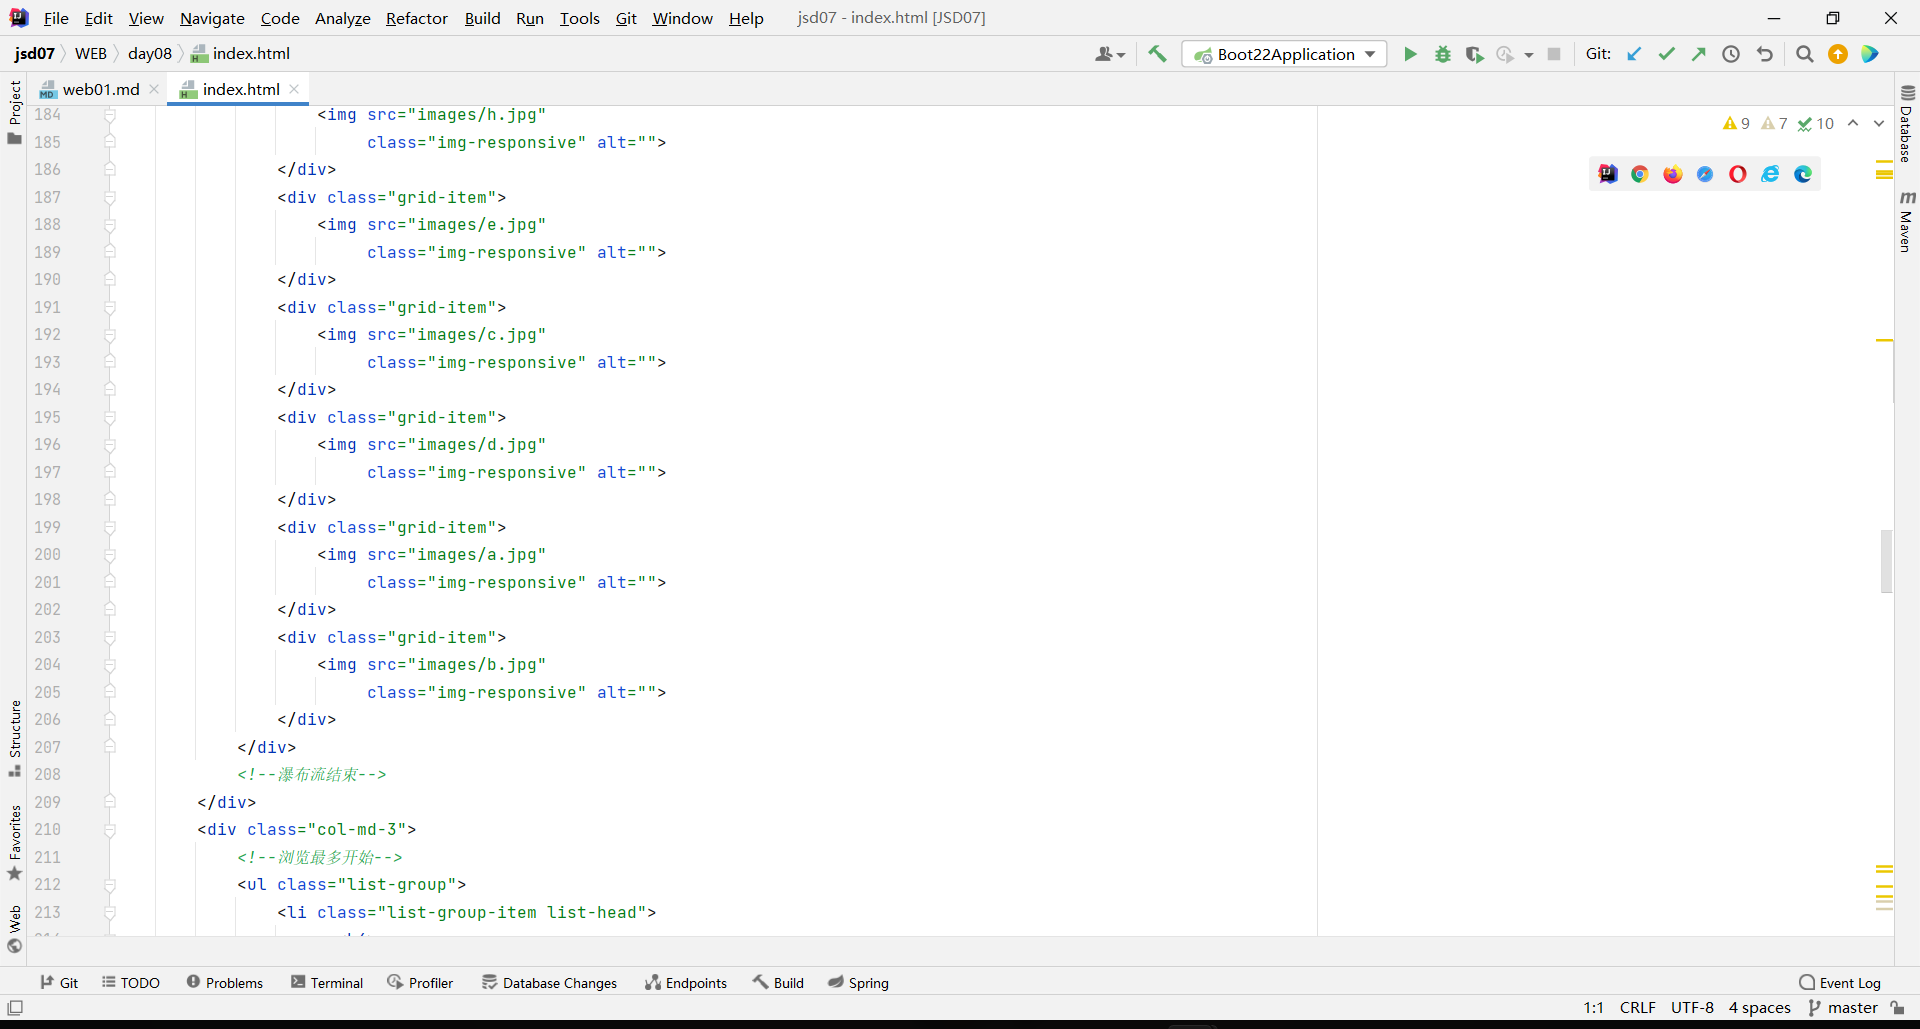Preview page in built-in browser icon
1920x1029 pixels.
1607,174
